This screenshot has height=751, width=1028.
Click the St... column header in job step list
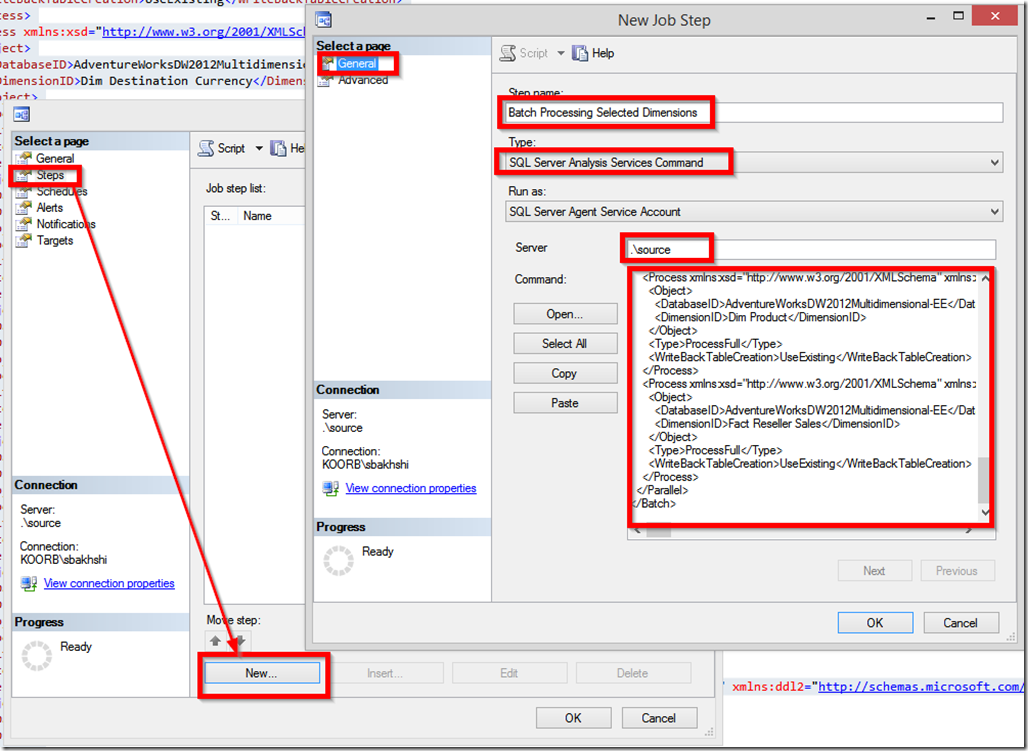[220, 216]
